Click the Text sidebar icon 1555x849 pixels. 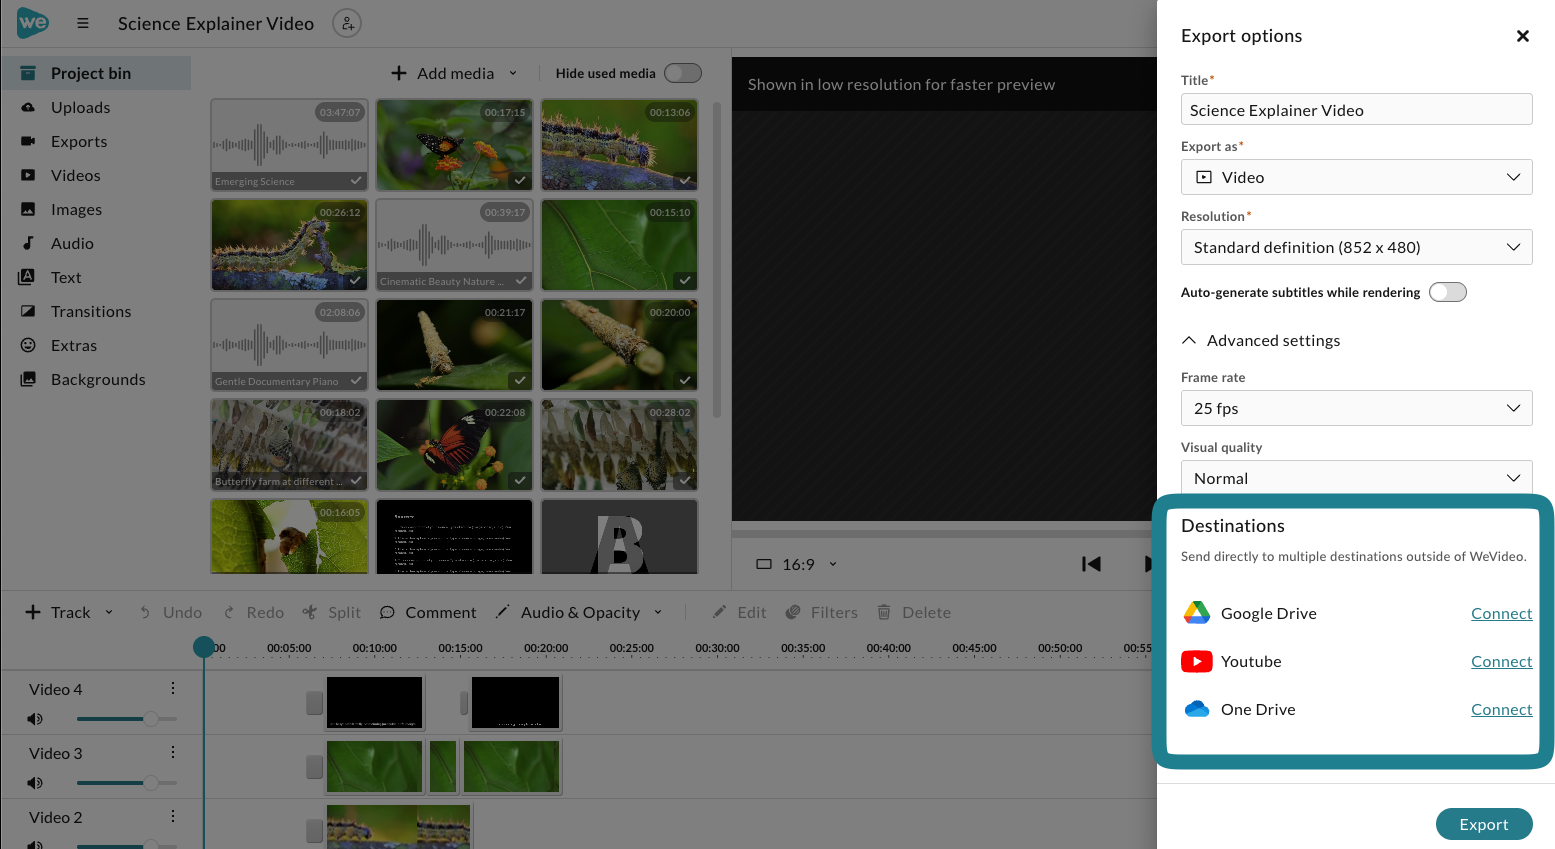(x=27, y=277)
